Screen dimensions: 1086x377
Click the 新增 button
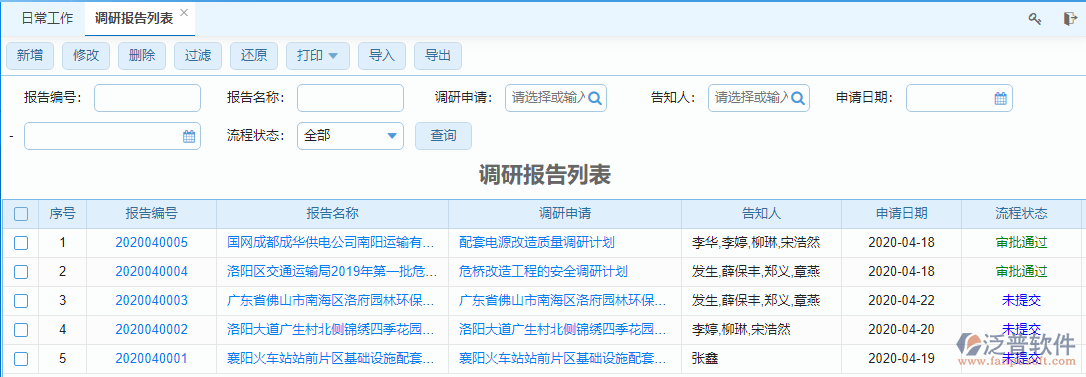click(30, 56)
